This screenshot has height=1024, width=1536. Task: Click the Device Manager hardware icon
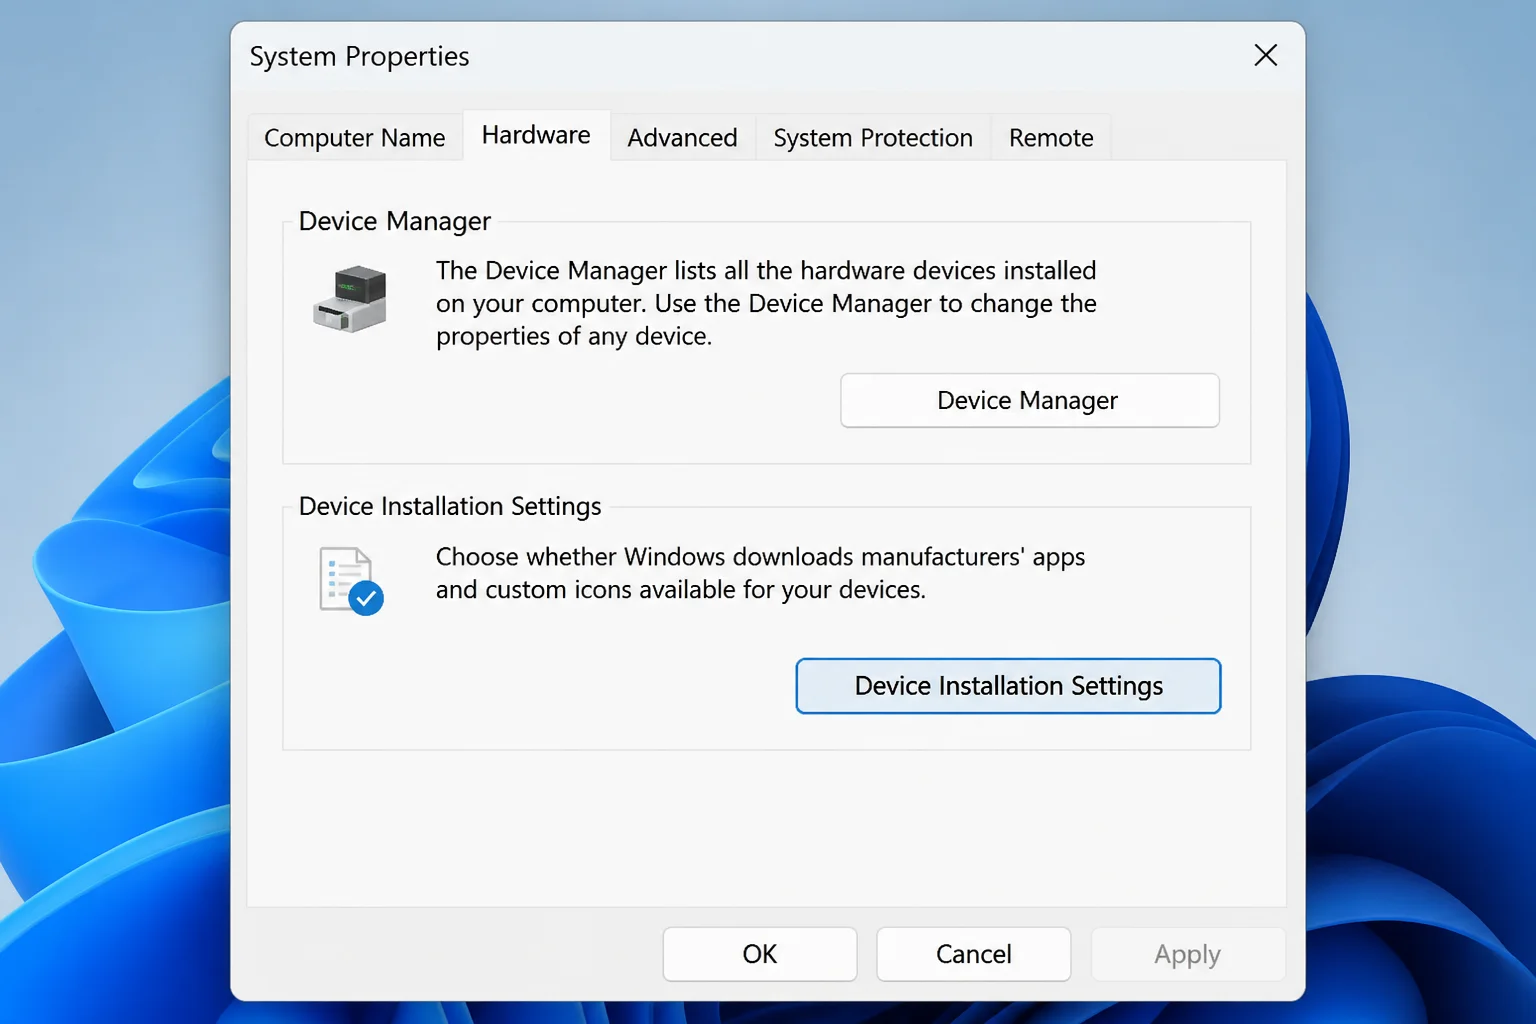[350, 299]
